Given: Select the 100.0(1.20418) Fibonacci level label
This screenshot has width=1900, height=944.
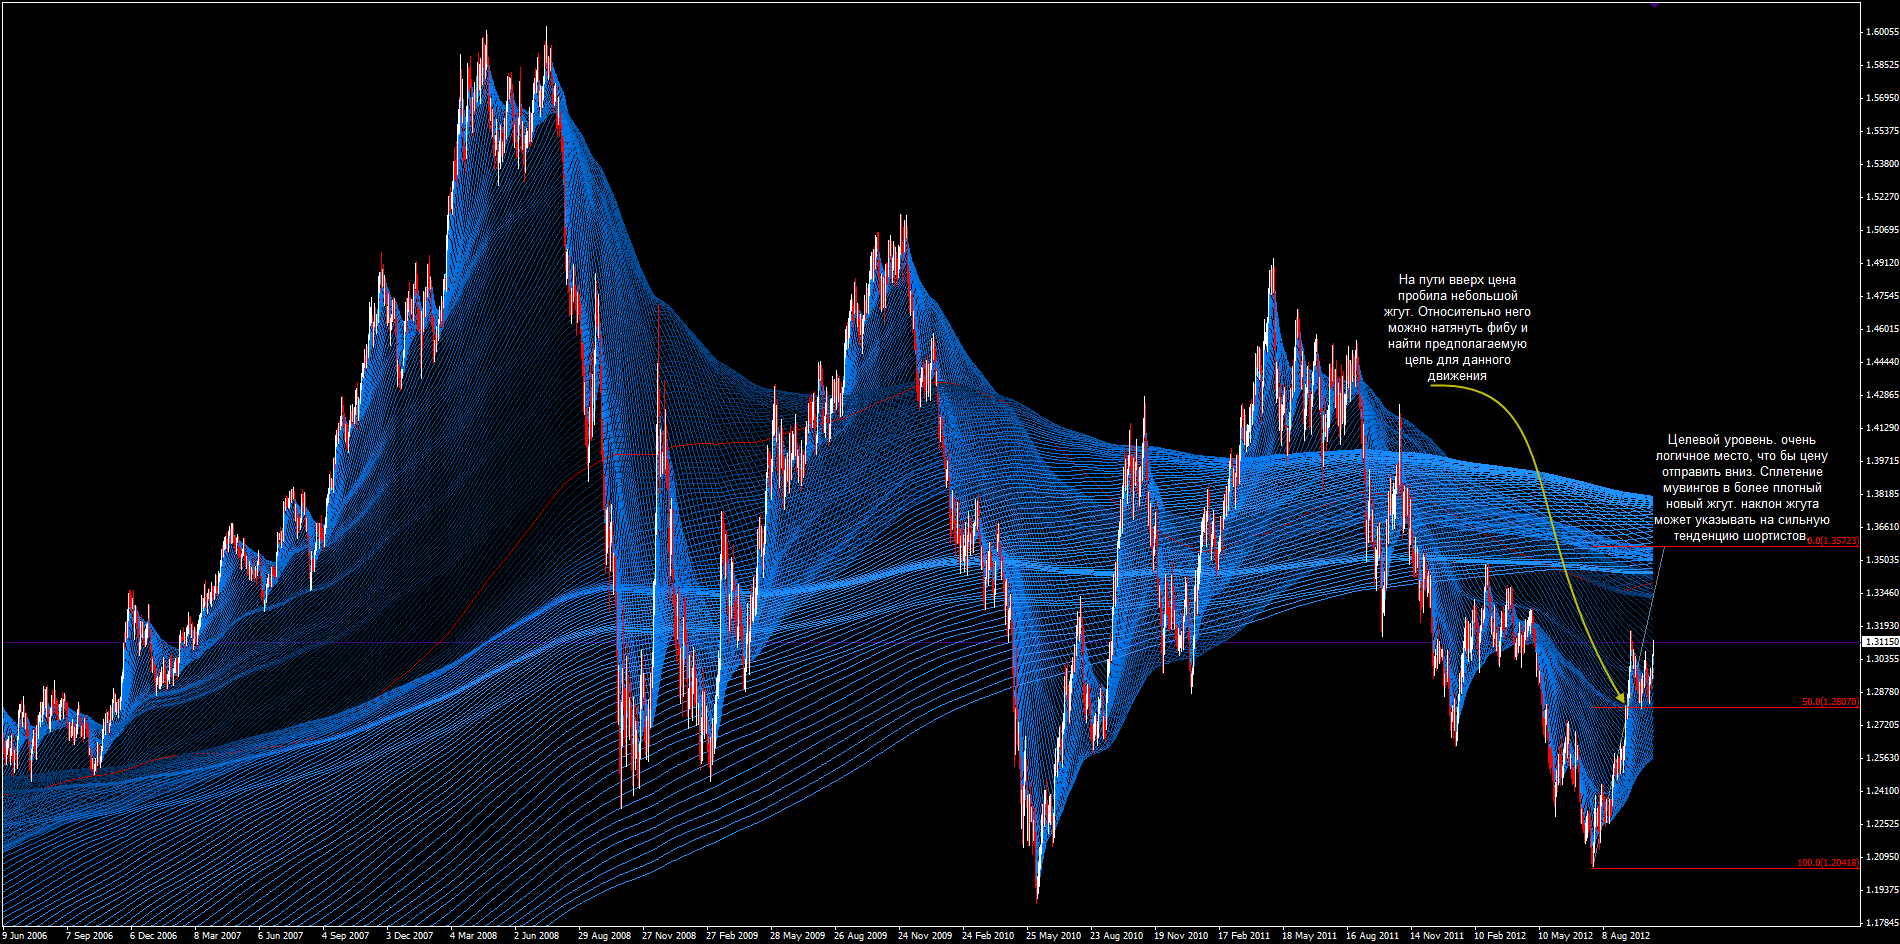Looking at the screenshot, I should (1828, 862).
